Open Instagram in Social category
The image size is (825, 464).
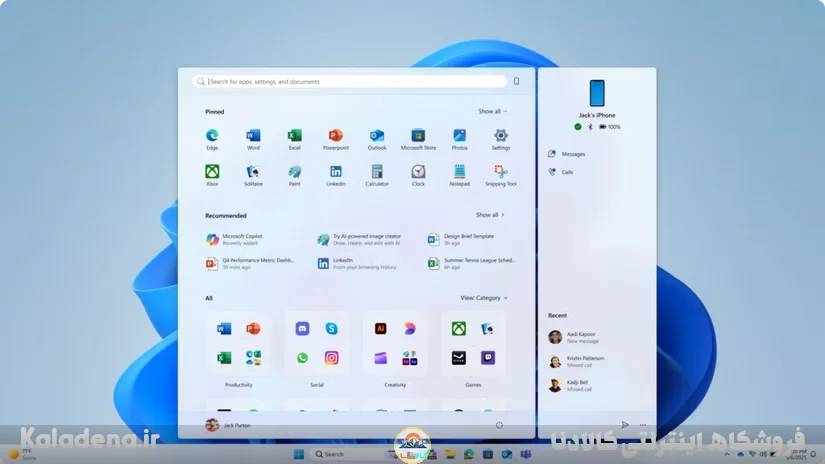click(331, 358)
